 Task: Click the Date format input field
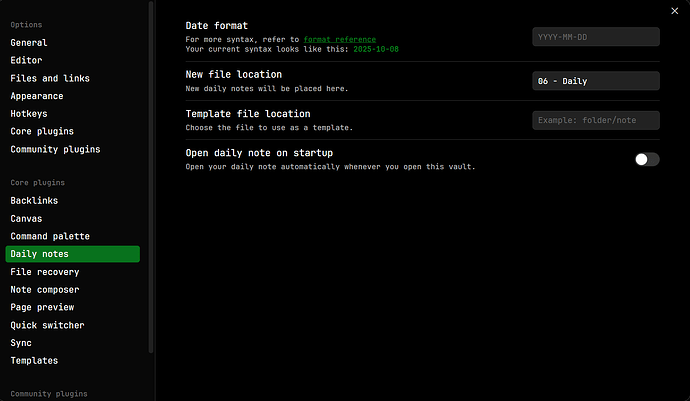(596, 37)
